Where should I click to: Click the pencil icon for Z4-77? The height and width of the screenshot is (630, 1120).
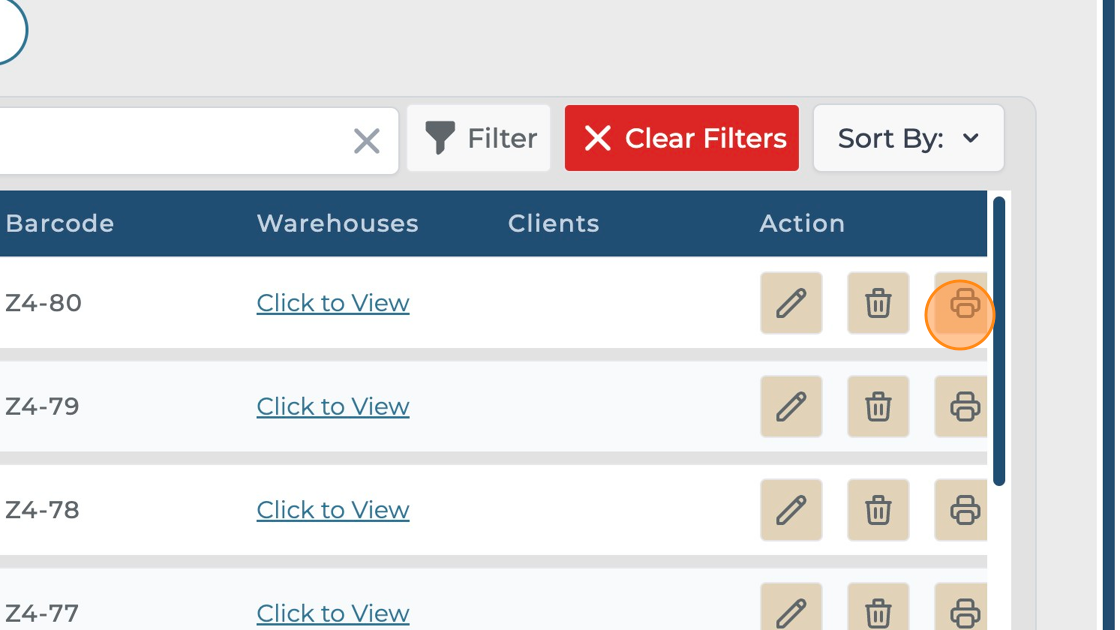coord(791,611)
